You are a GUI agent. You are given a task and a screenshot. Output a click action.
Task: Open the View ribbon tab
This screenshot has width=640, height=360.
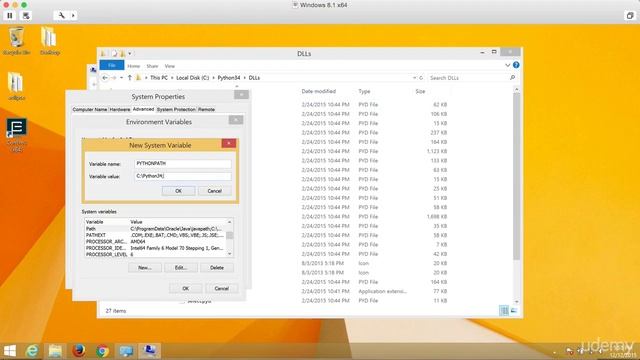click(x=170, y=66)
